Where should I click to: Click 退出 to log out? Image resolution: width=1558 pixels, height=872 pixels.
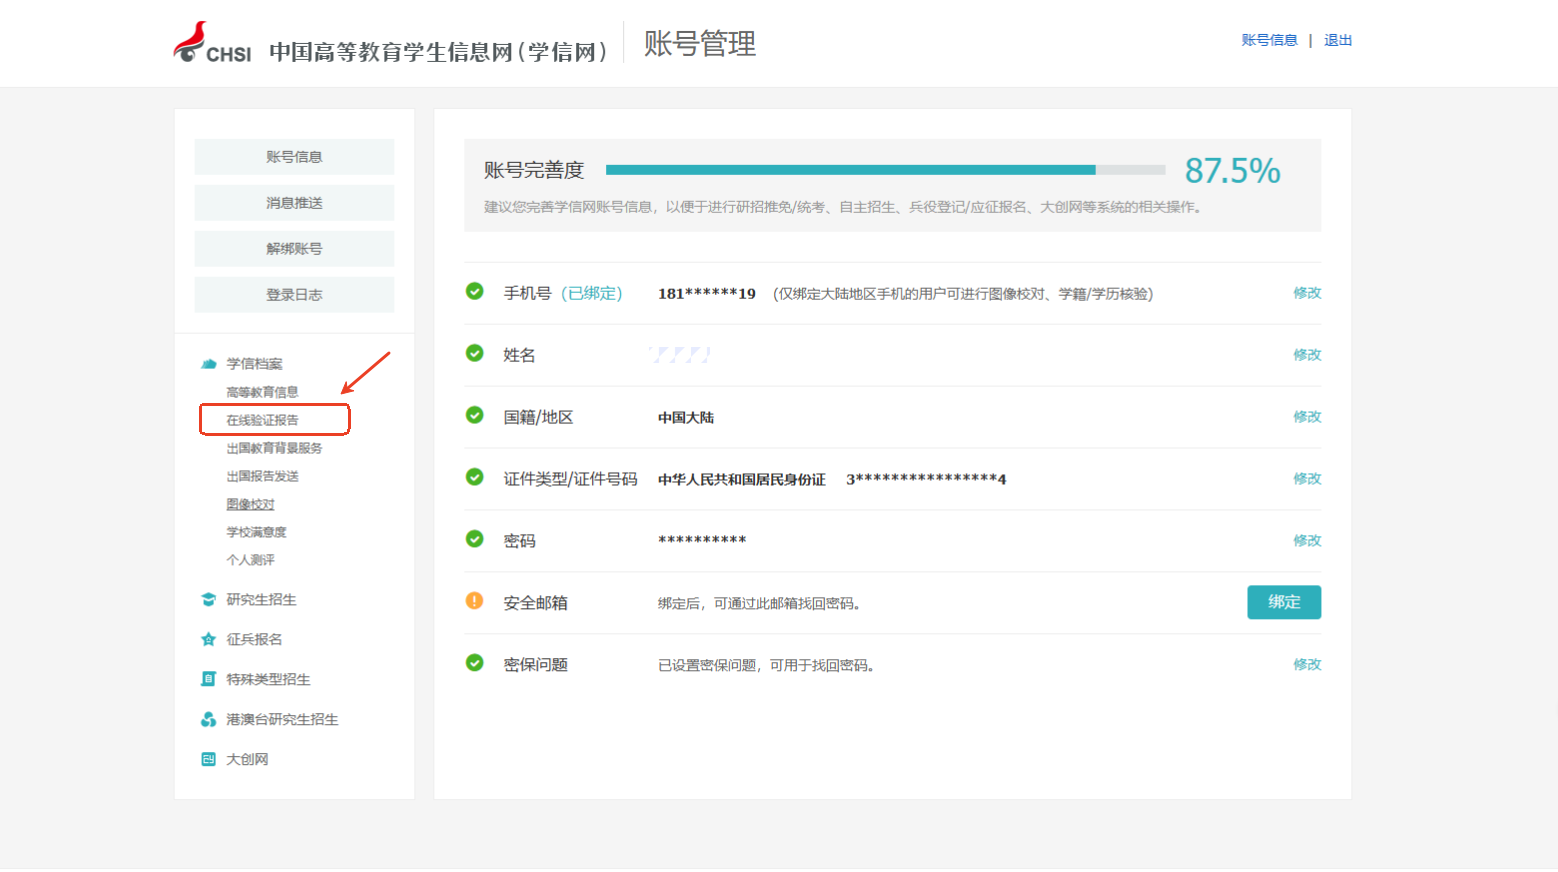click(x=1338, y=40)
